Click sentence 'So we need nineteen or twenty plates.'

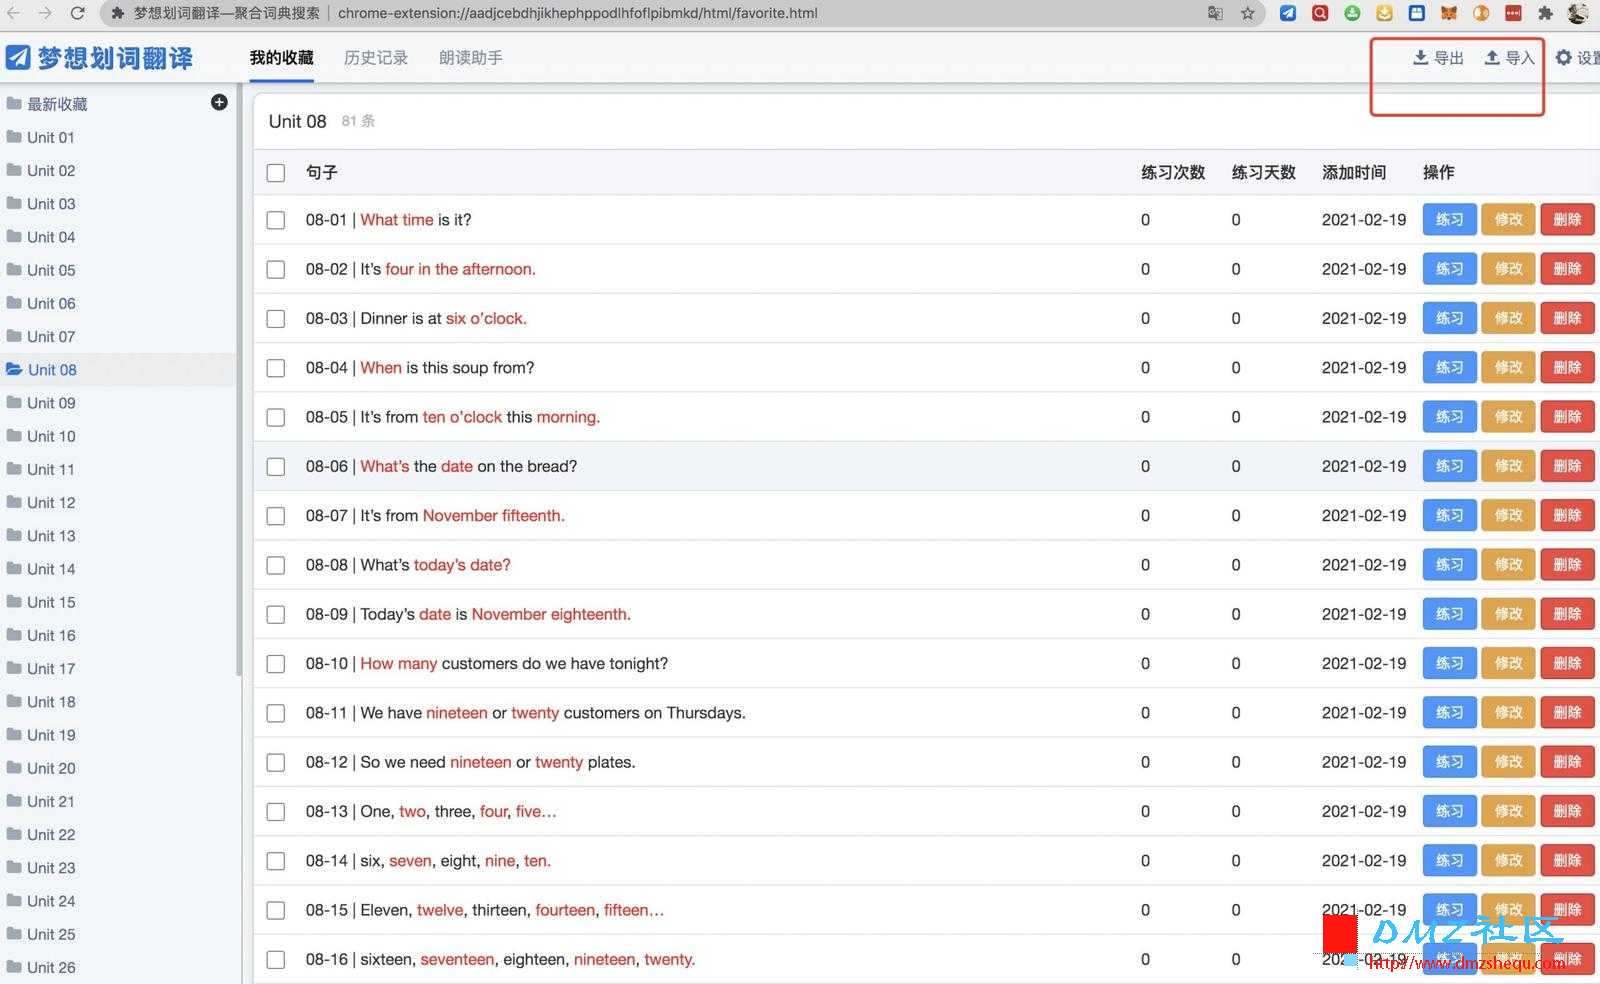pos(498,762)
